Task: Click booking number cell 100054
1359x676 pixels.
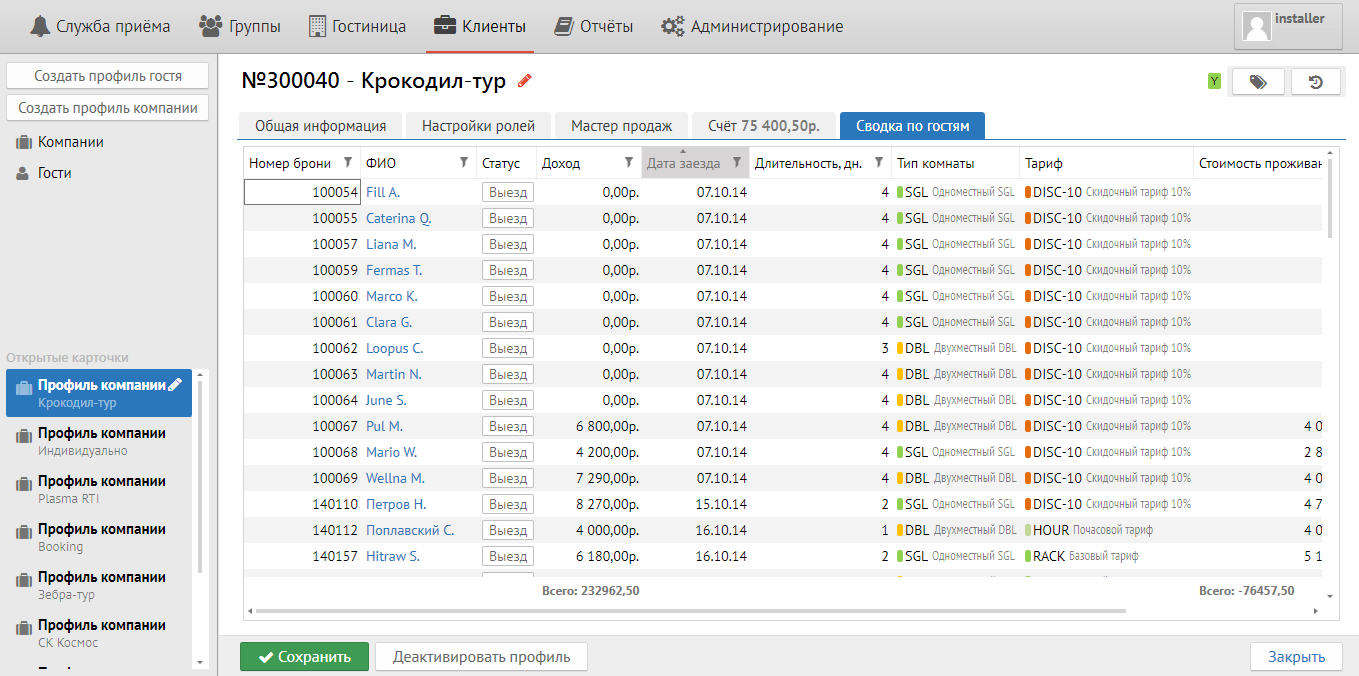Action: (303, 192)
